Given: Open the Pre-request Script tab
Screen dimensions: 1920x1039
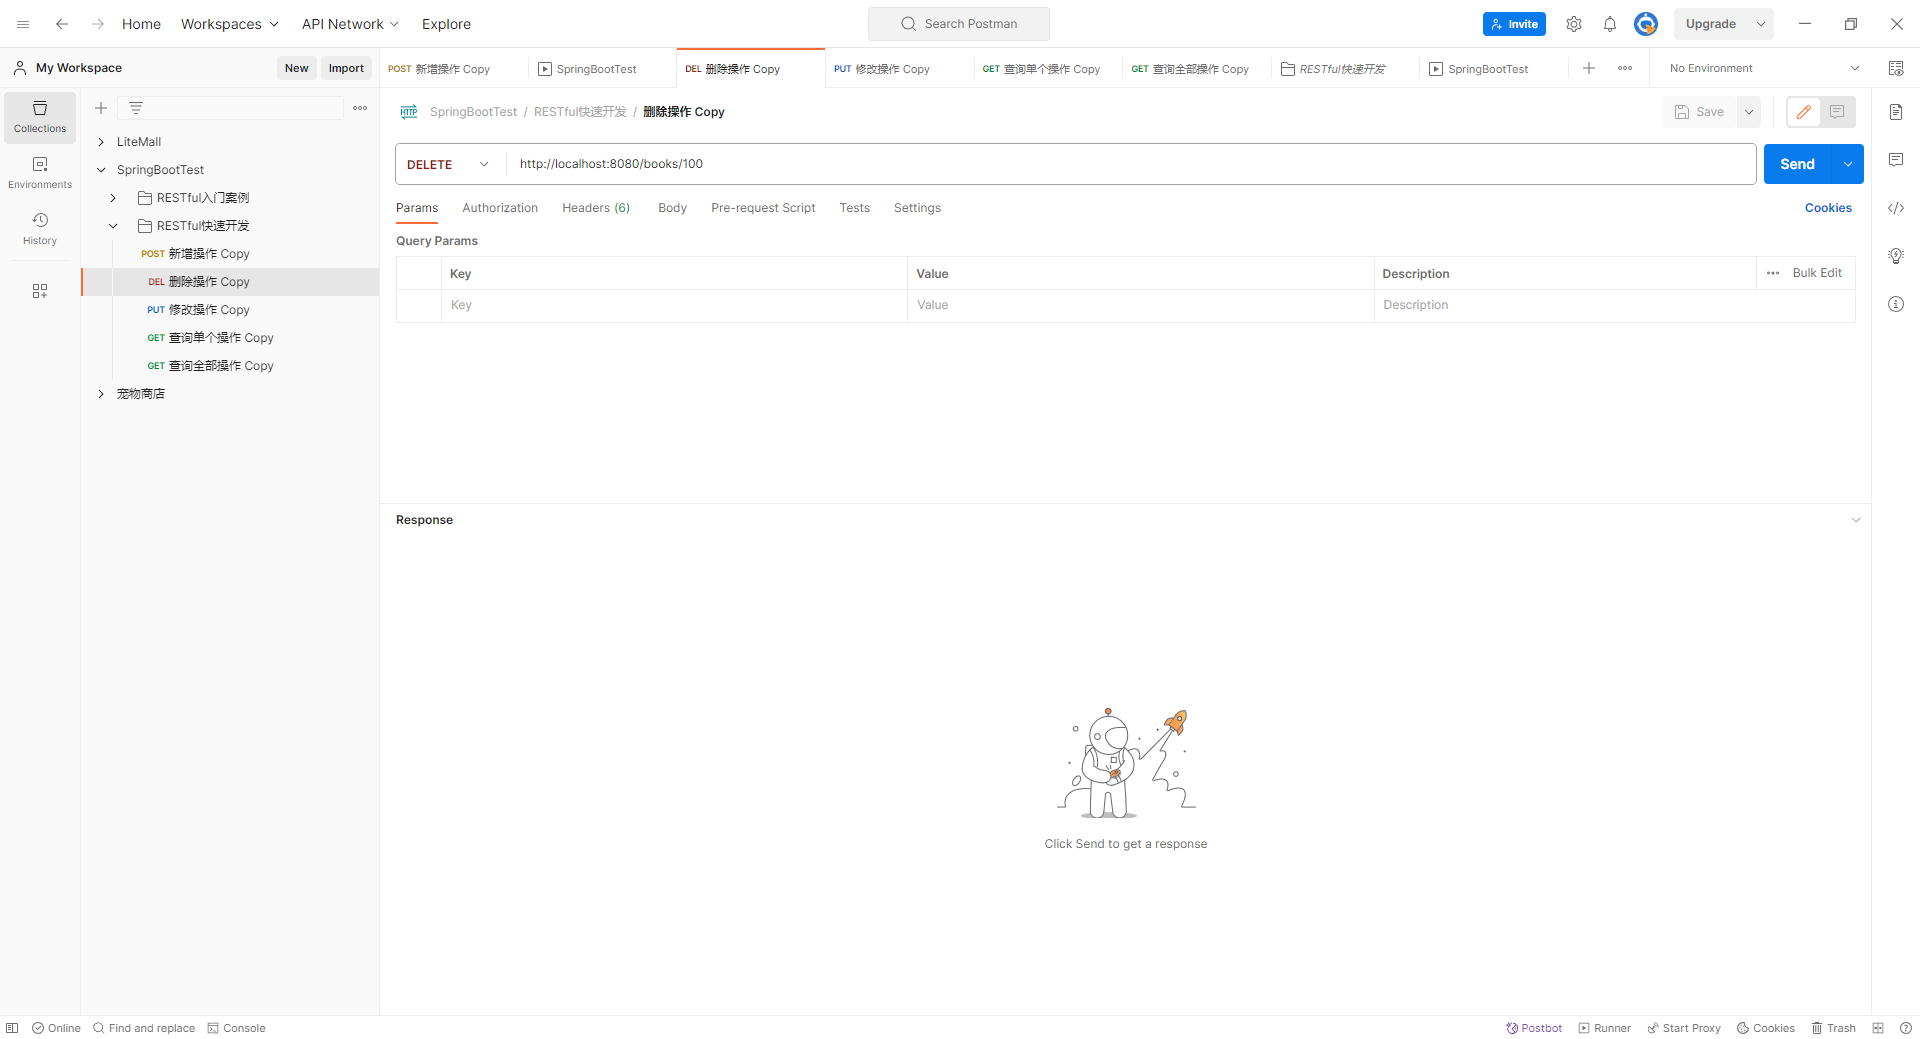Looking at the screenshot, I should click(763, 208).
